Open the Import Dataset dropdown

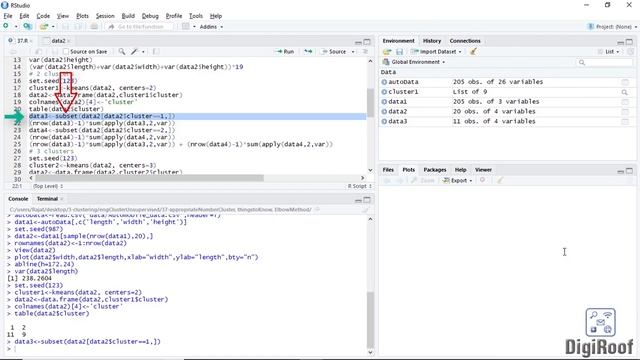436,52
